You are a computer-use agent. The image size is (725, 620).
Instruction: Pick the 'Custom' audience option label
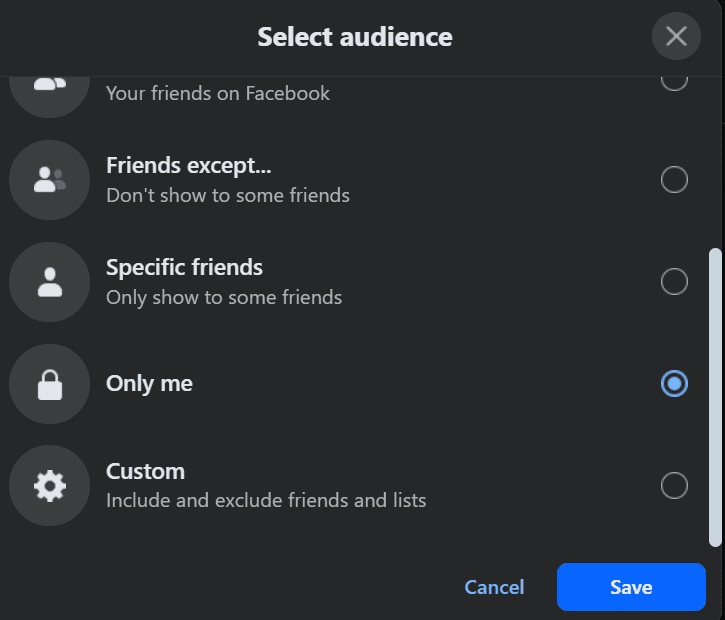(145, 472)
